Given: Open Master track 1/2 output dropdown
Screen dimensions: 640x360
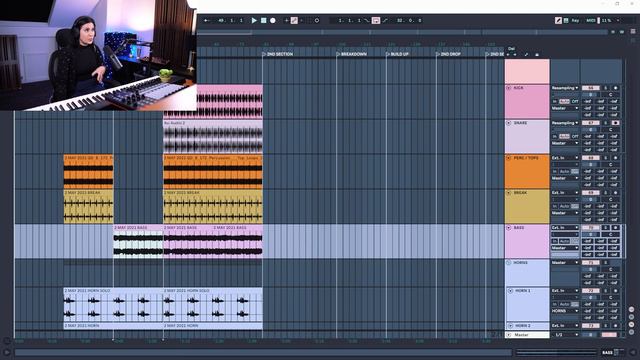Looking at the screenshot, I should tap(565, 335).
